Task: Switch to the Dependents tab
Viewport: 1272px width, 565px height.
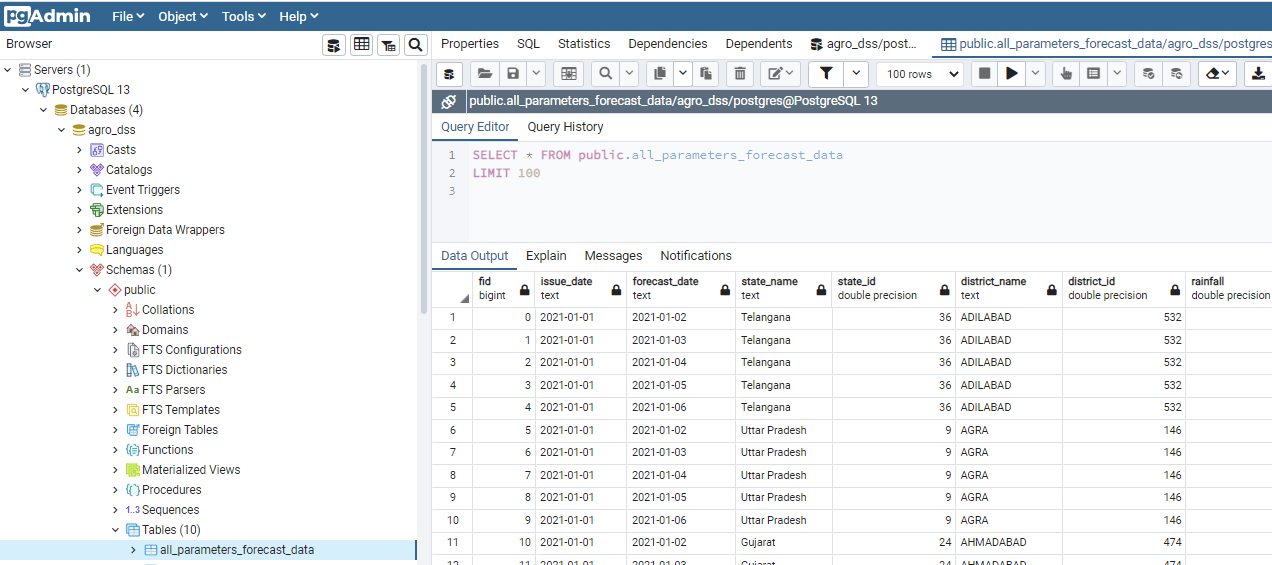Action: click(x=759, y=44)
